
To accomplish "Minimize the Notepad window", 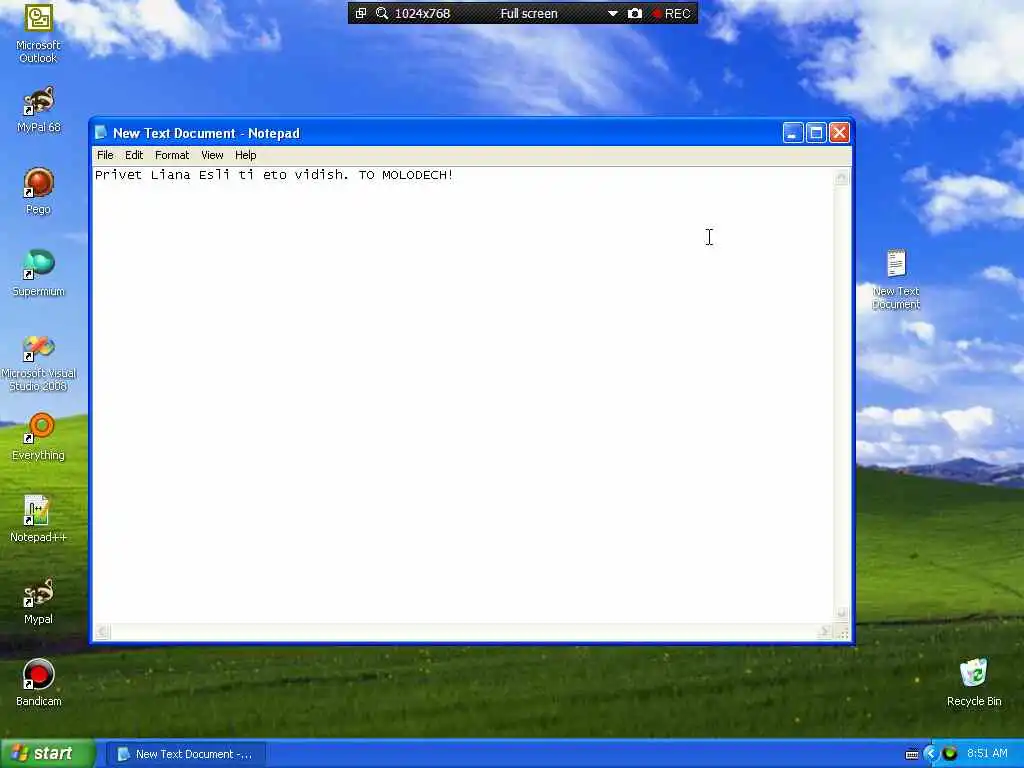I will (793, 133).
